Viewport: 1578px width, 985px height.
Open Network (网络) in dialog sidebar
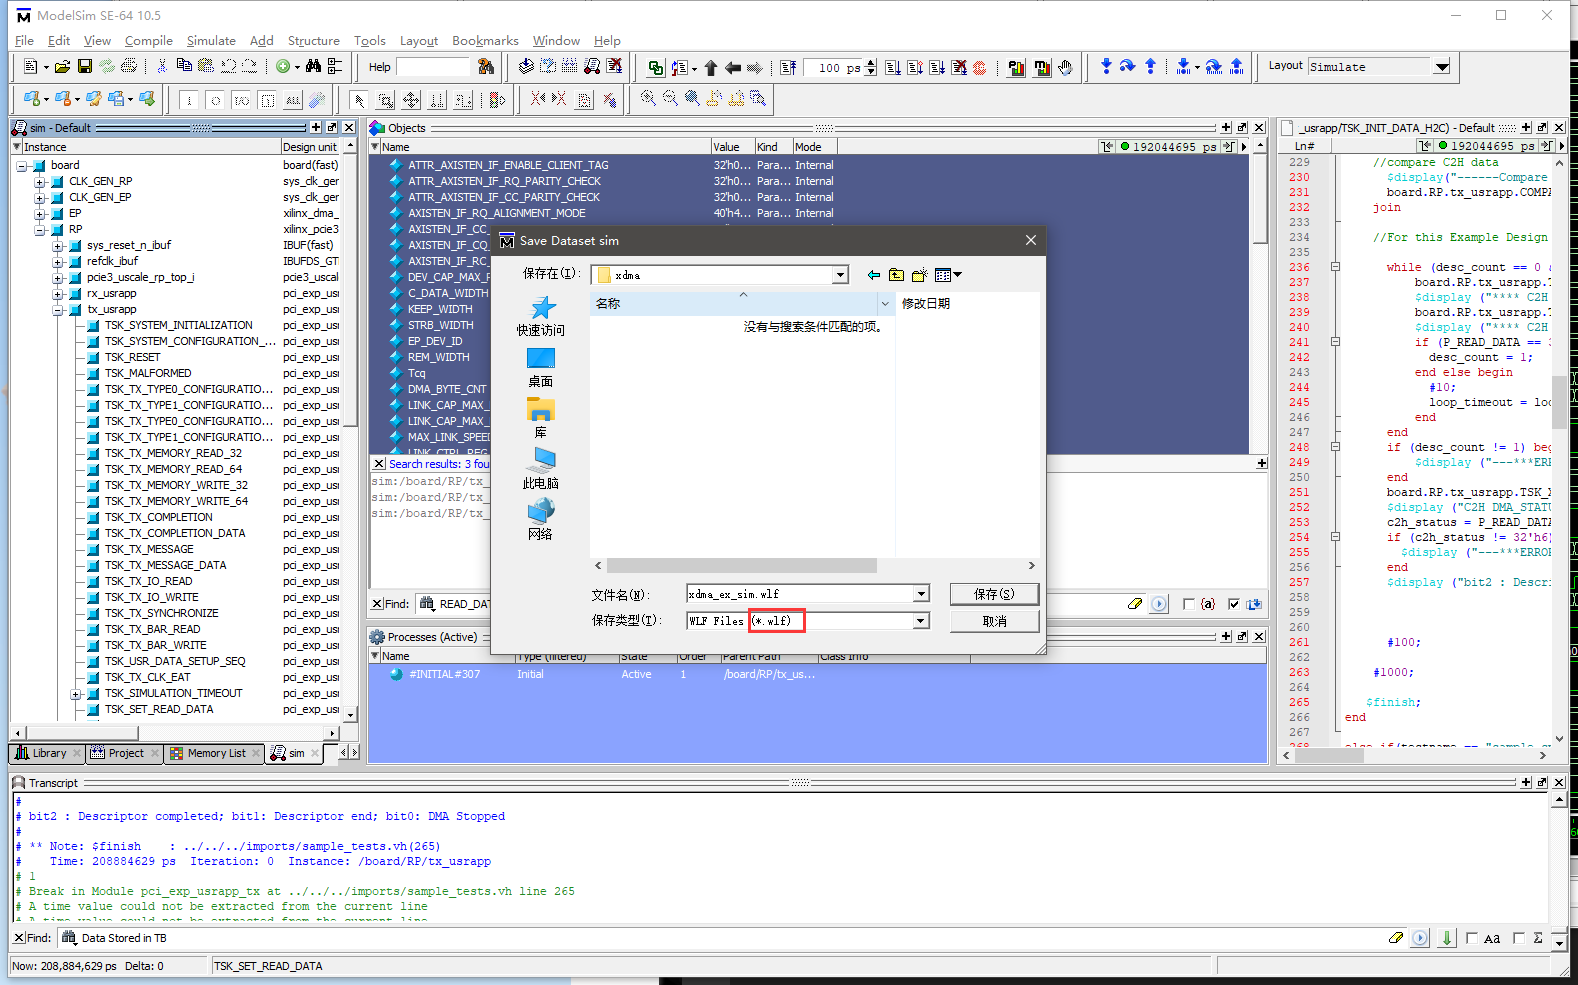[x=541, y=520]
